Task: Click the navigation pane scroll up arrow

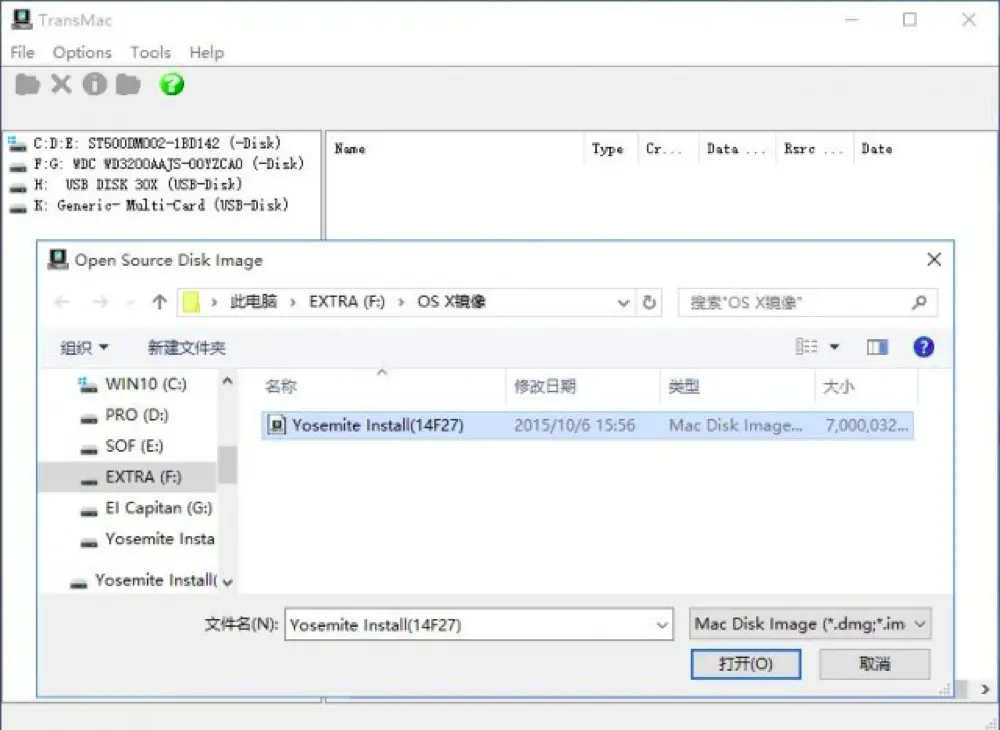Action: [x=227, y=381]
